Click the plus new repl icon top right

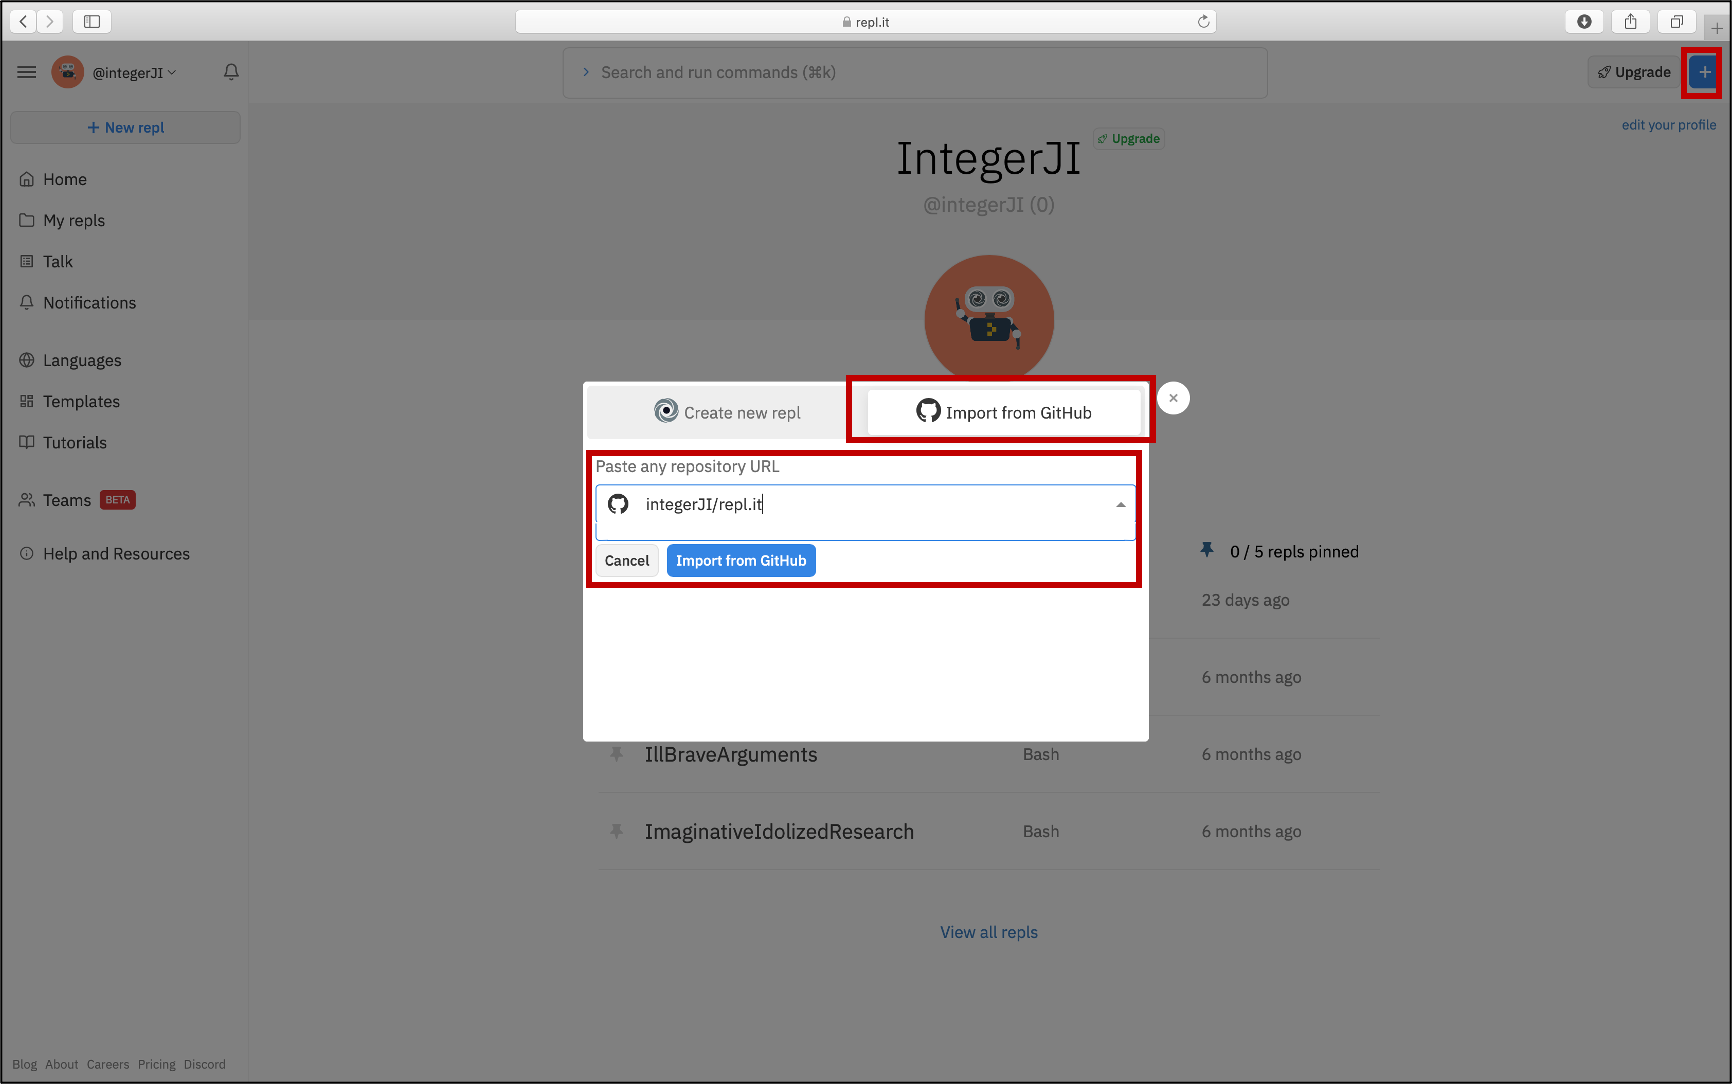tap(1704, 72)
